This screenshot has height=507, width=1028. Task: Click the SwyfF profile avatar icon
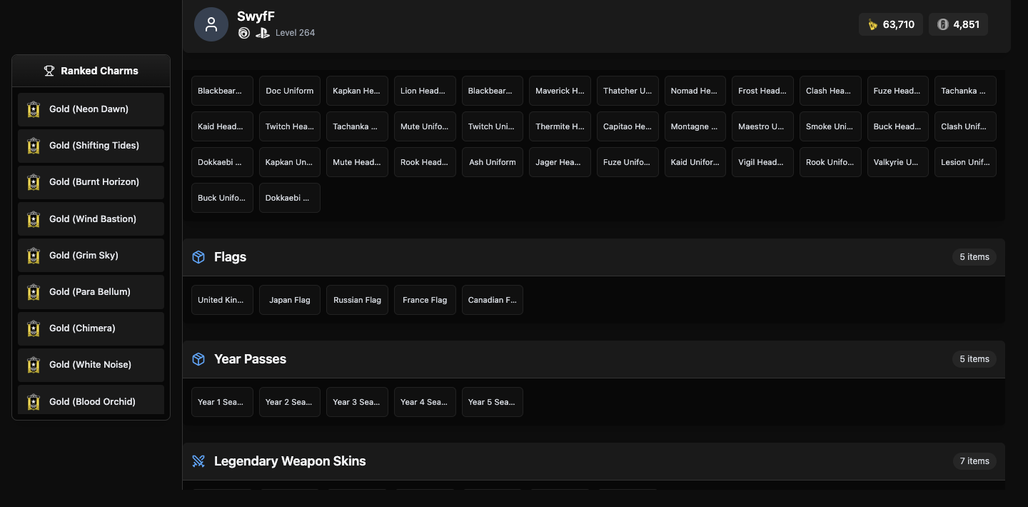point(211,25)
